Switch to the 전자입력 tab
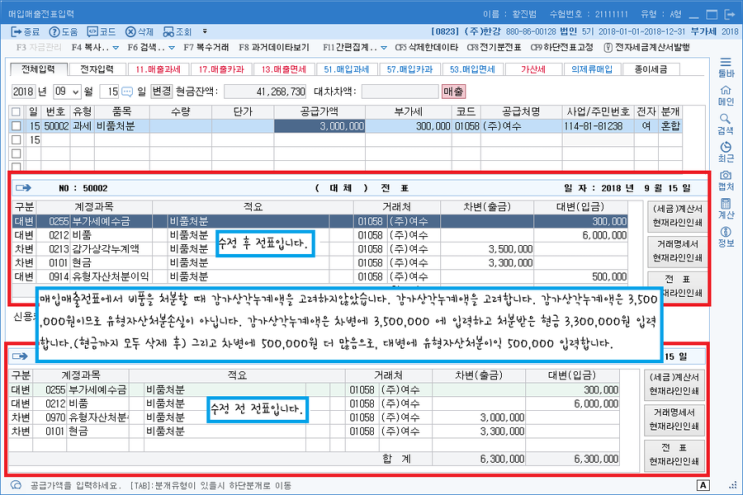The height and width of the screenshot is (495, 743). tap(97, 69)
